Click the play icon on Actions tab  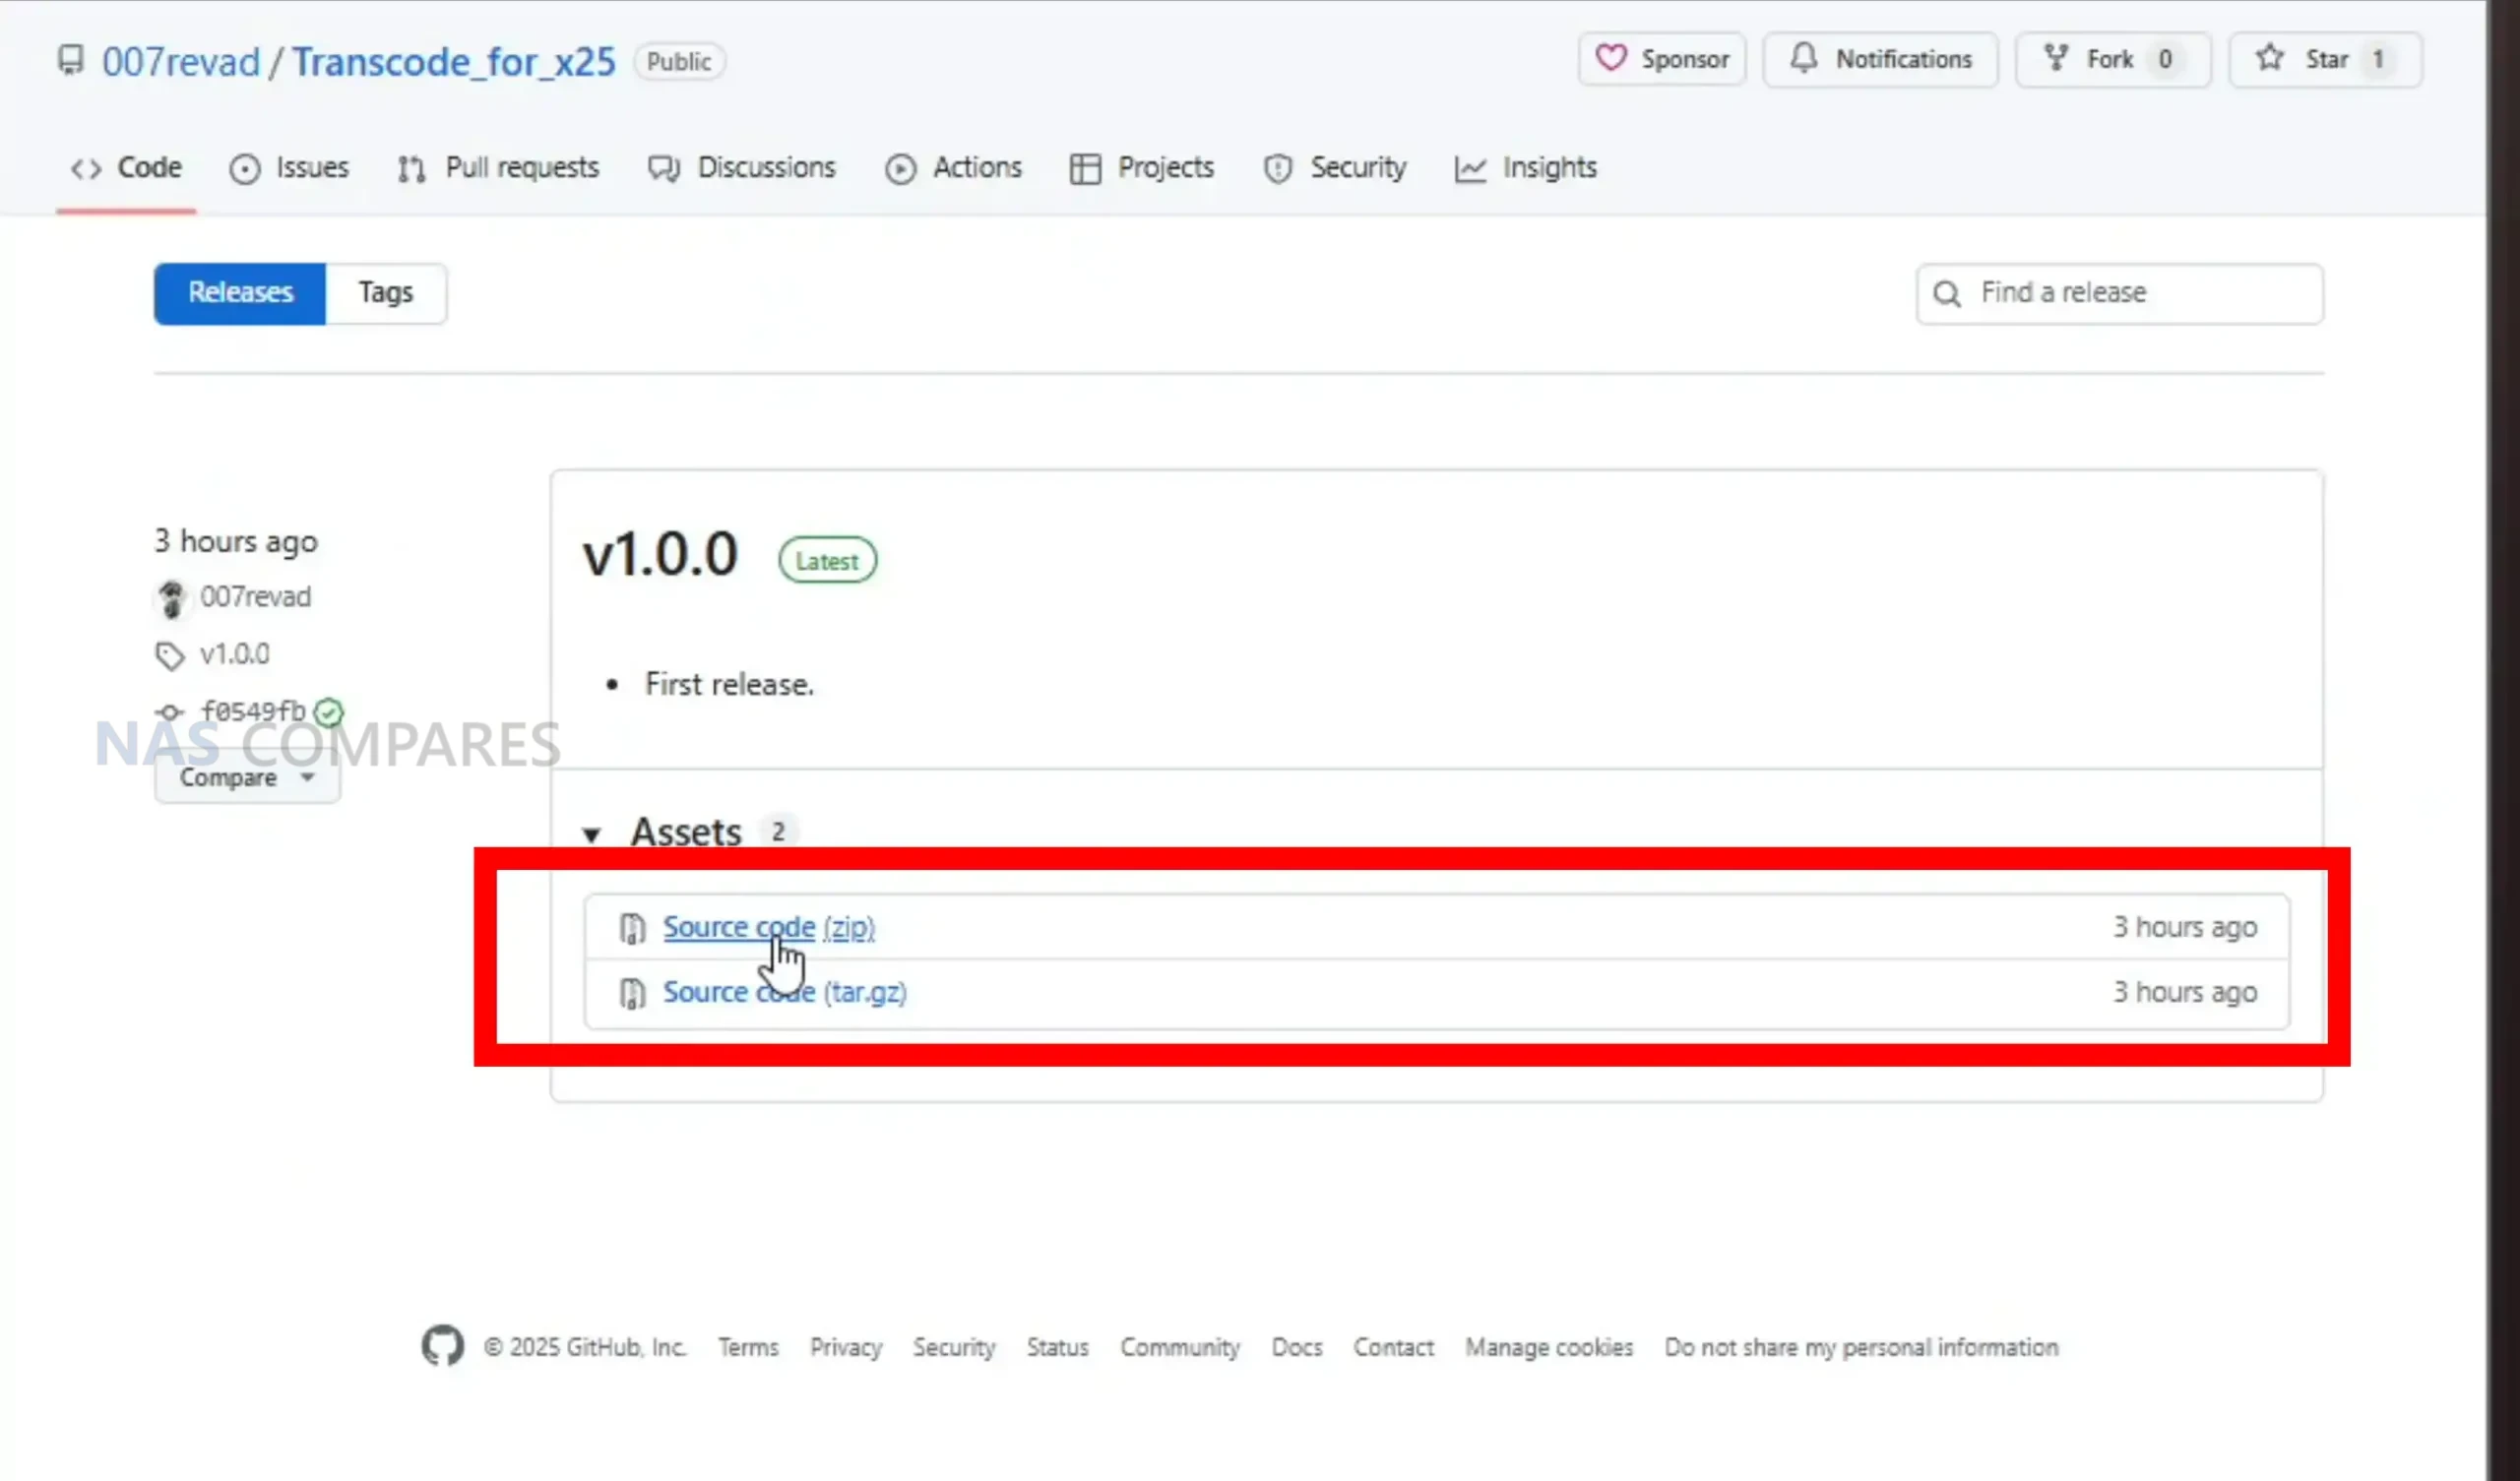900,169
